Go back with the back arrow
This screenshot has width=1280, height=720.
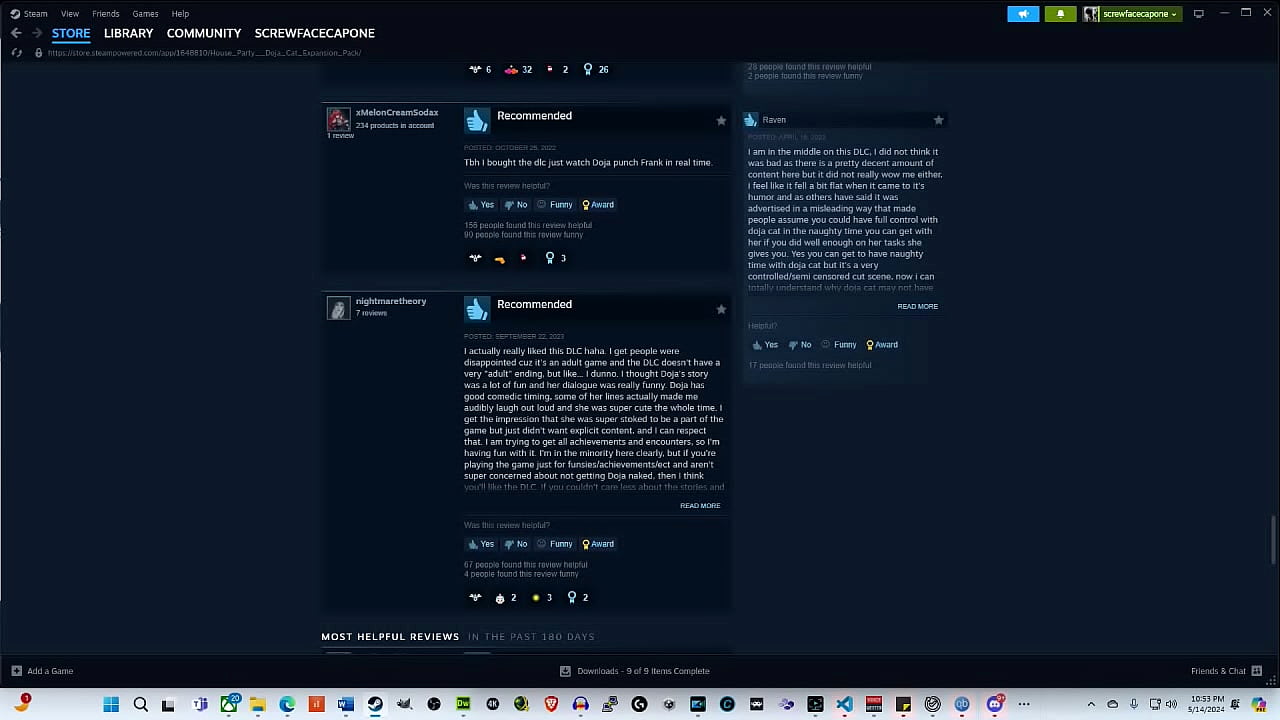[x=16, y=33]
